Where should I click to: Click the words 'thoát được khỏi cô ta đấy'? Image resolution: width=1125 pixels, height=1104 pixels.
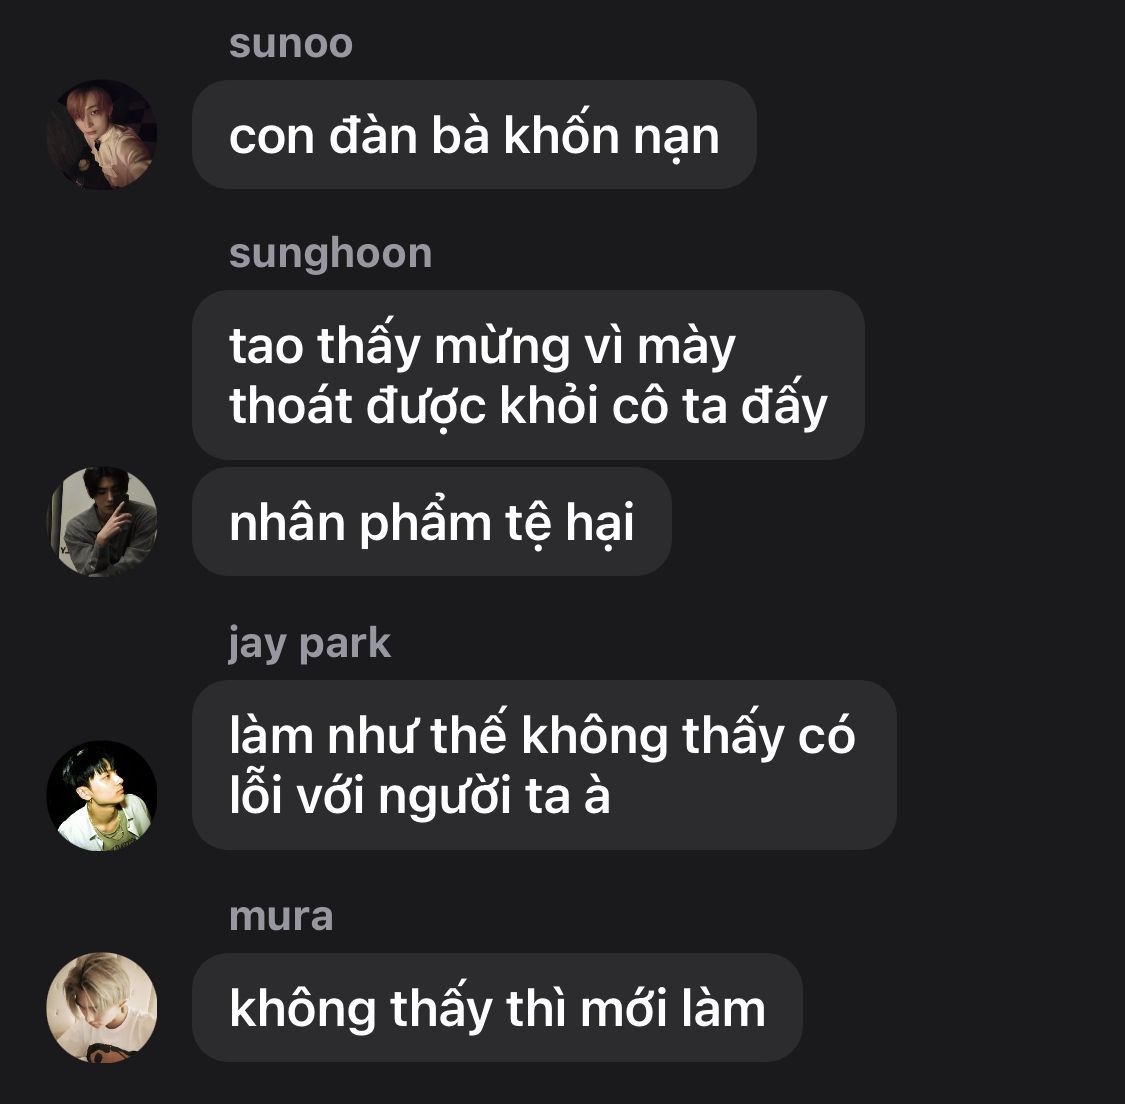(x=528, y=405)
